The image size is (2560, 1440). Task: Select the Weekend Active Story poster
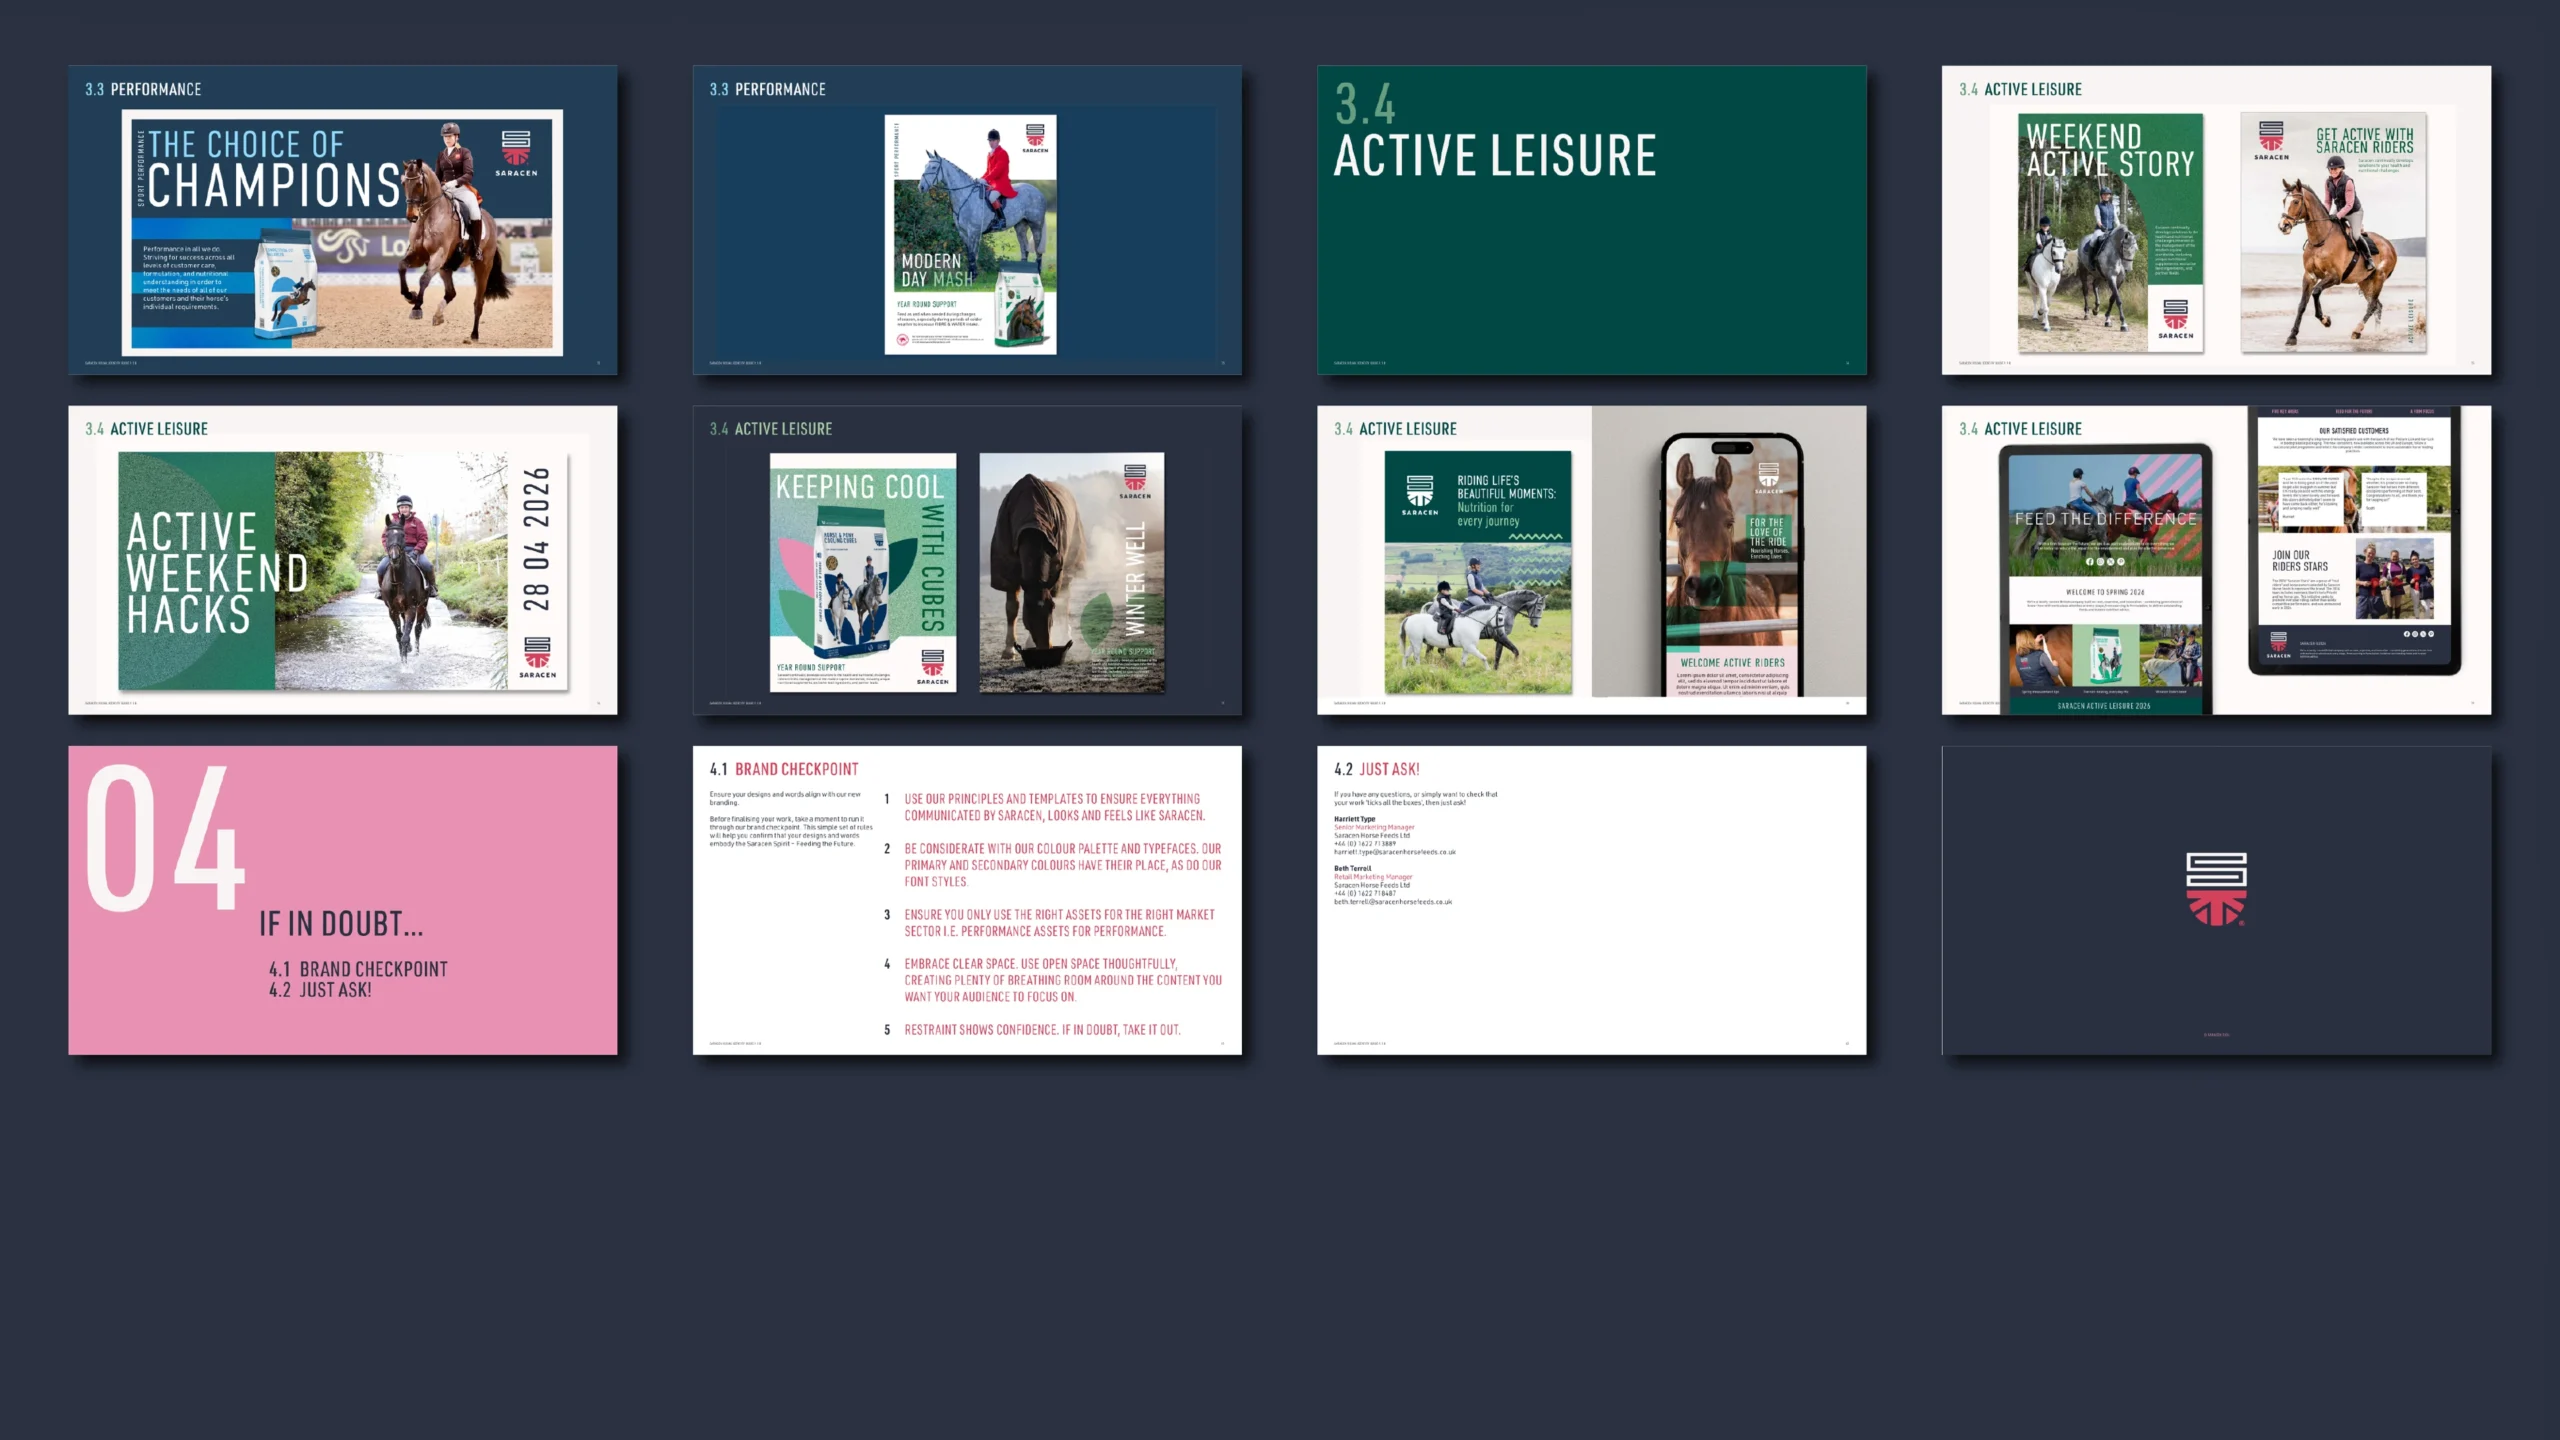pyautogui.click(x=2110, y=233)
